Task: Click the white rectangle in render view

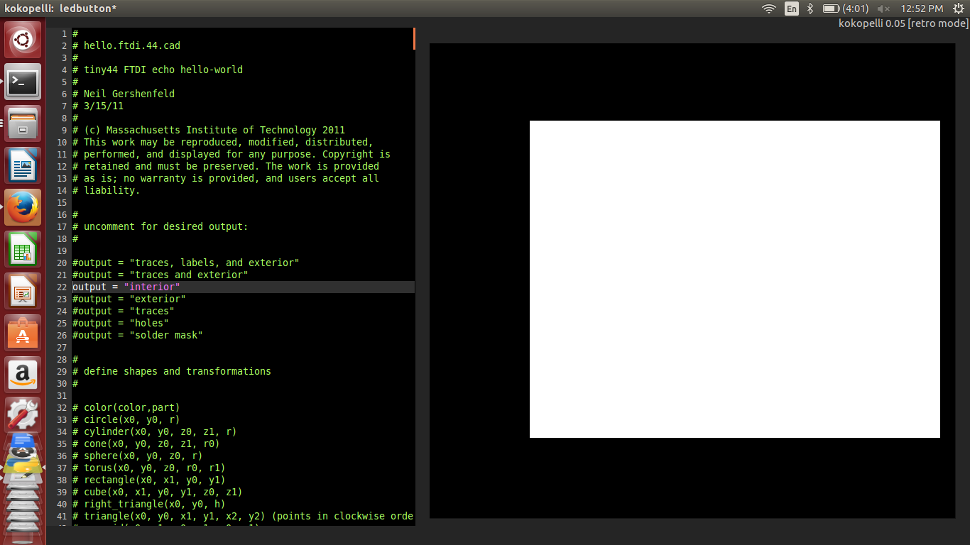Action: coord(734,279)
